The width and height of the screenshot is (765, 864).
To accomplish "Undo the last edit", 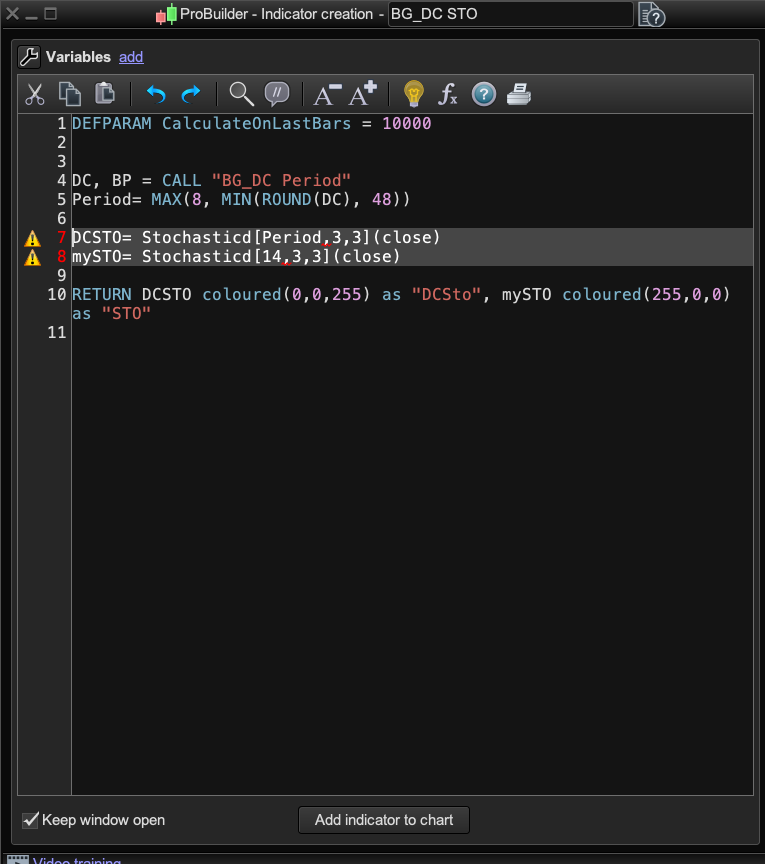I will click(x=156, y=95).
